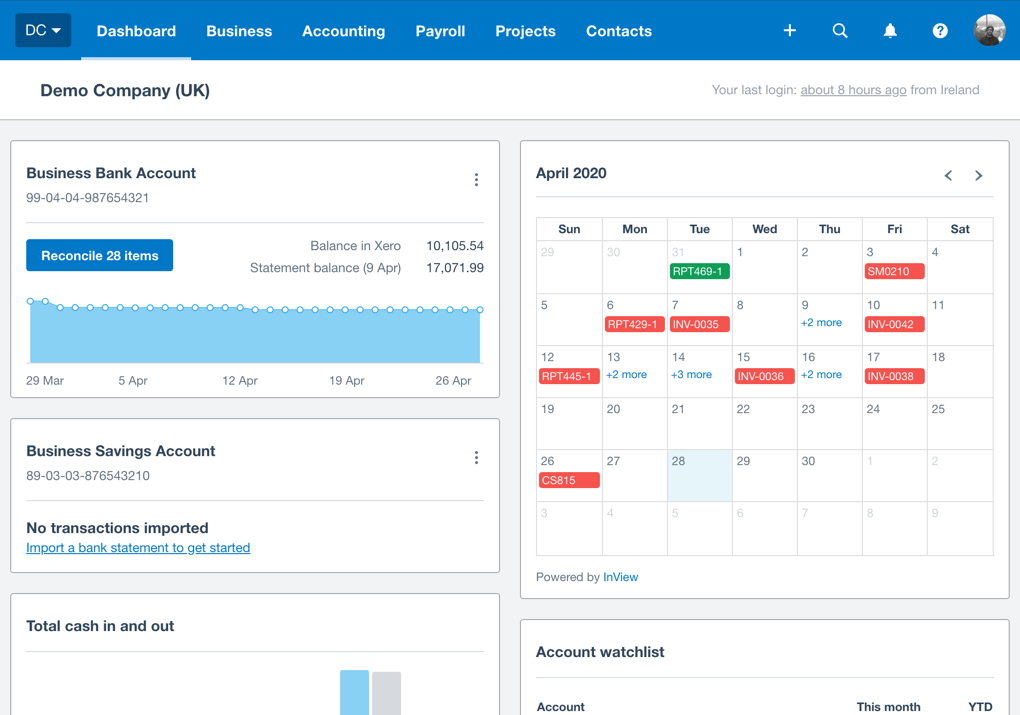Open the InView link
The width and height of the screenshot is (1020, 715).
coord(620,577)
